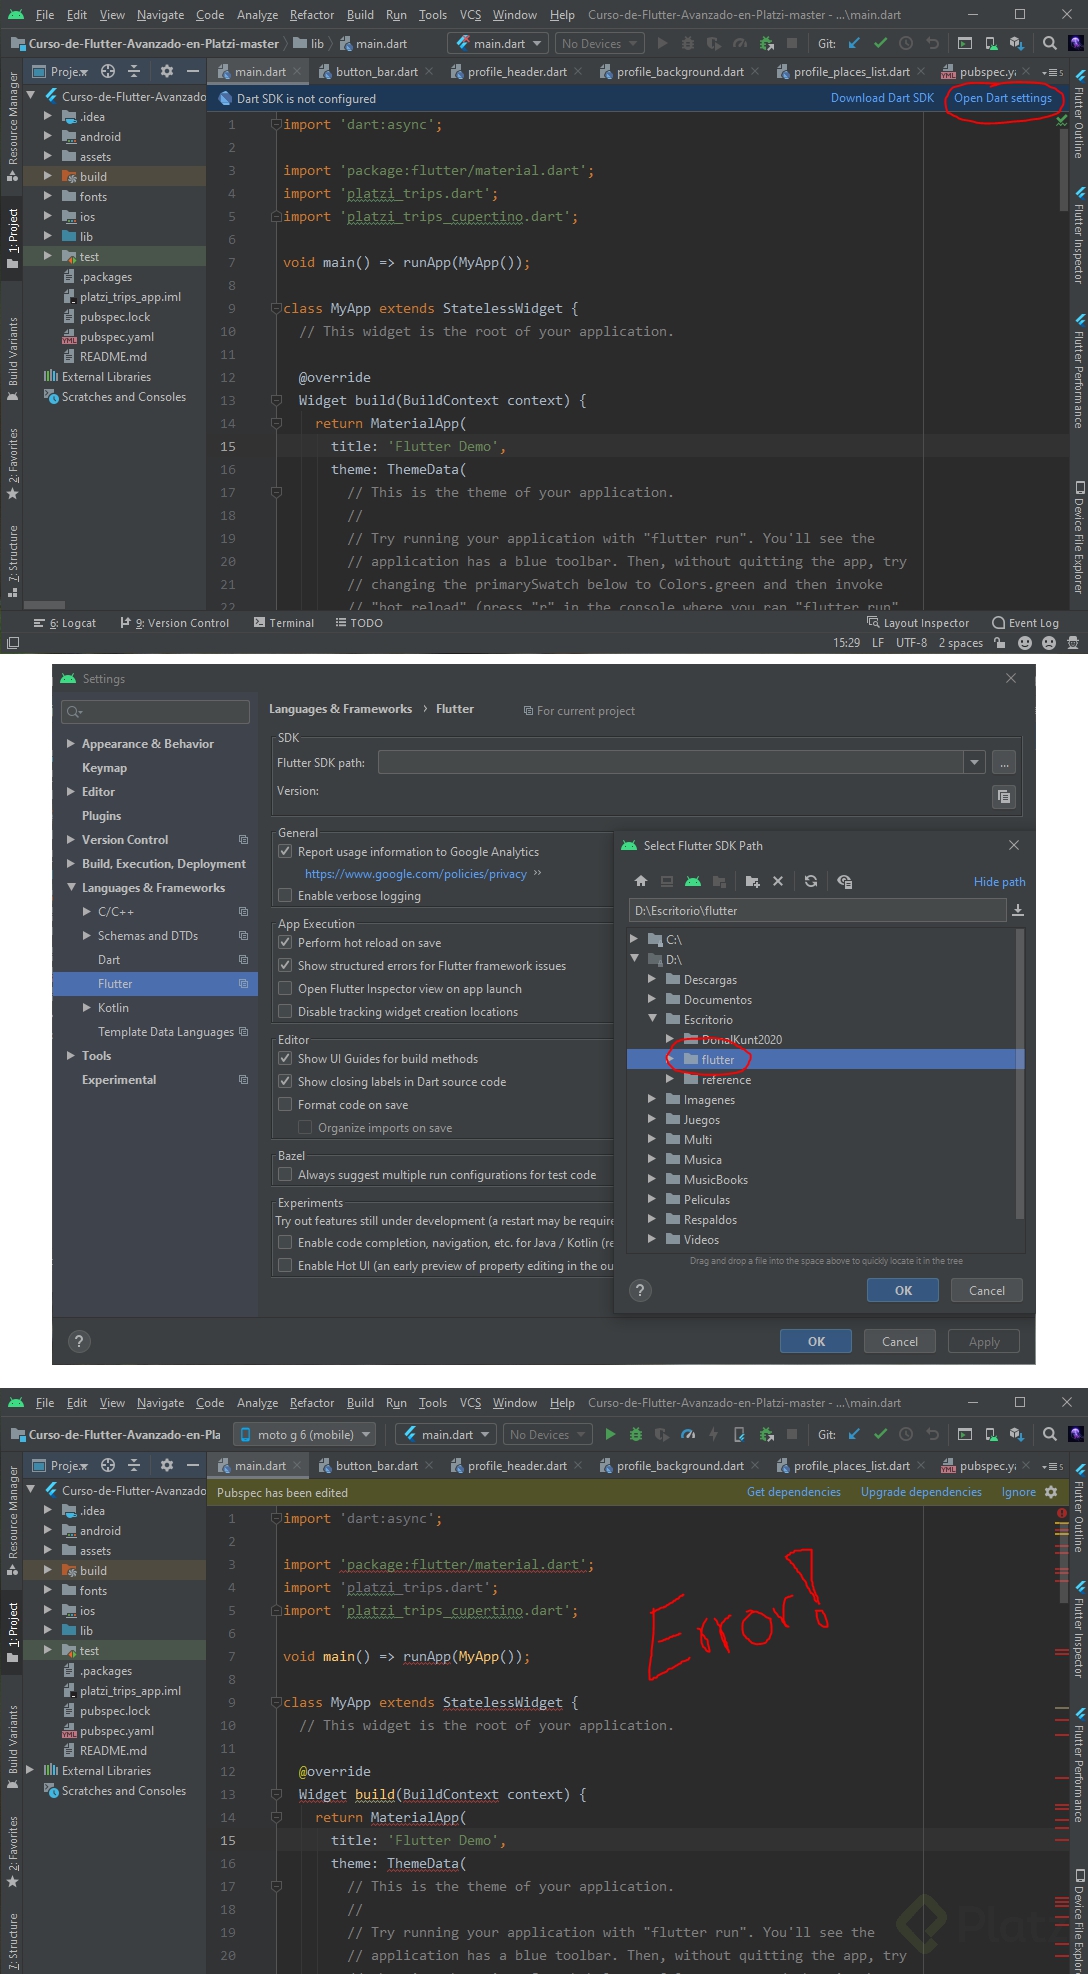Click the SDK tree vertical scrollbar

1019,1074
